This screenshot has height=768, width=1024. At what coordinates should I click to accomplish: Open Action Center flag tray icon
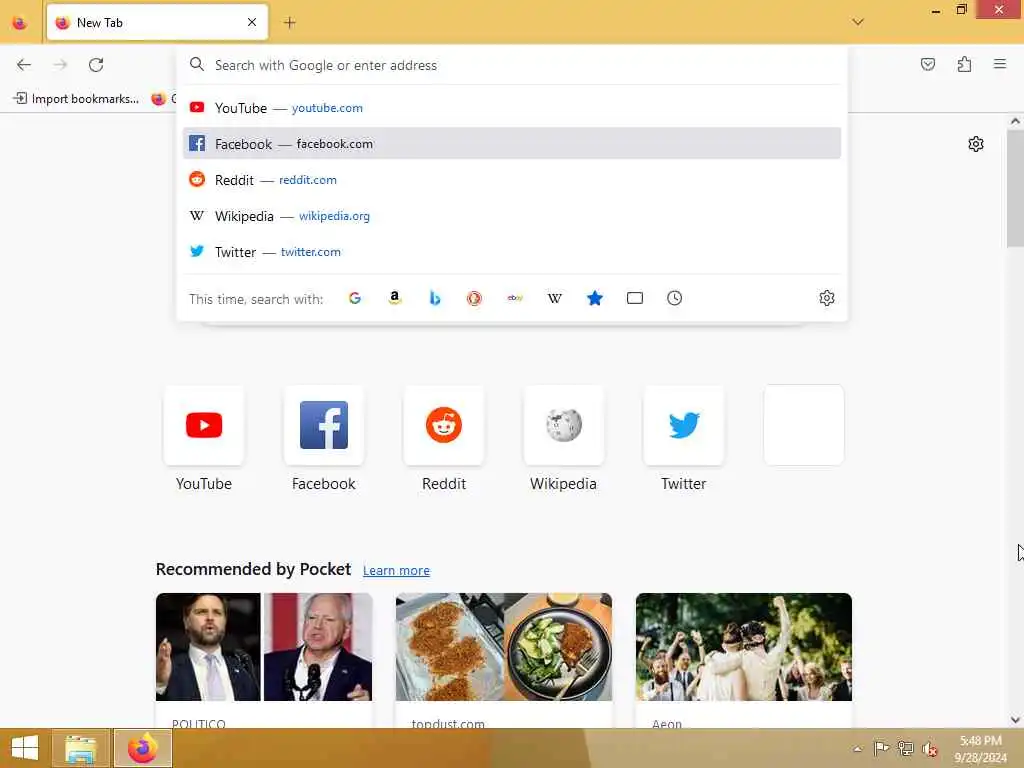click(881, 748)
